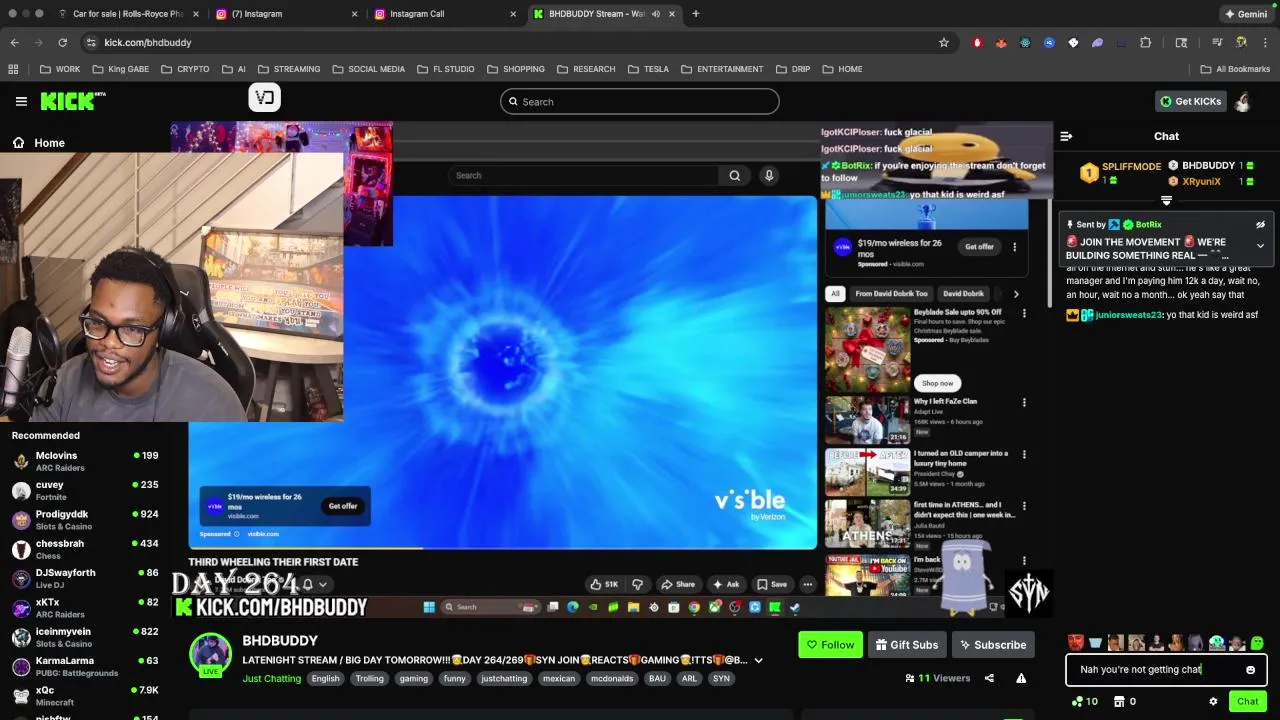Reload the page in Chrome
Image resolution: width=1280 pixels, height=720 pixels.
click(62, 43)
